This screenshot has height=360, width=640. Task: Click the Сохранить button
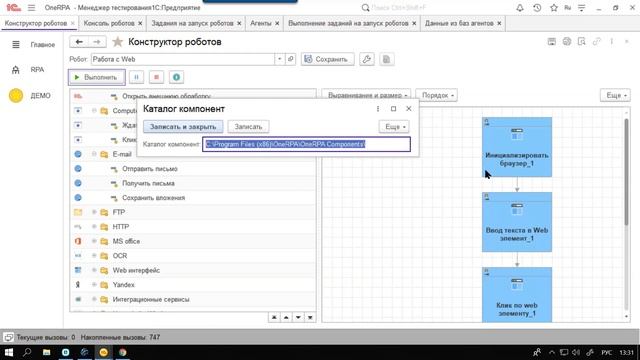pos(328,59)
